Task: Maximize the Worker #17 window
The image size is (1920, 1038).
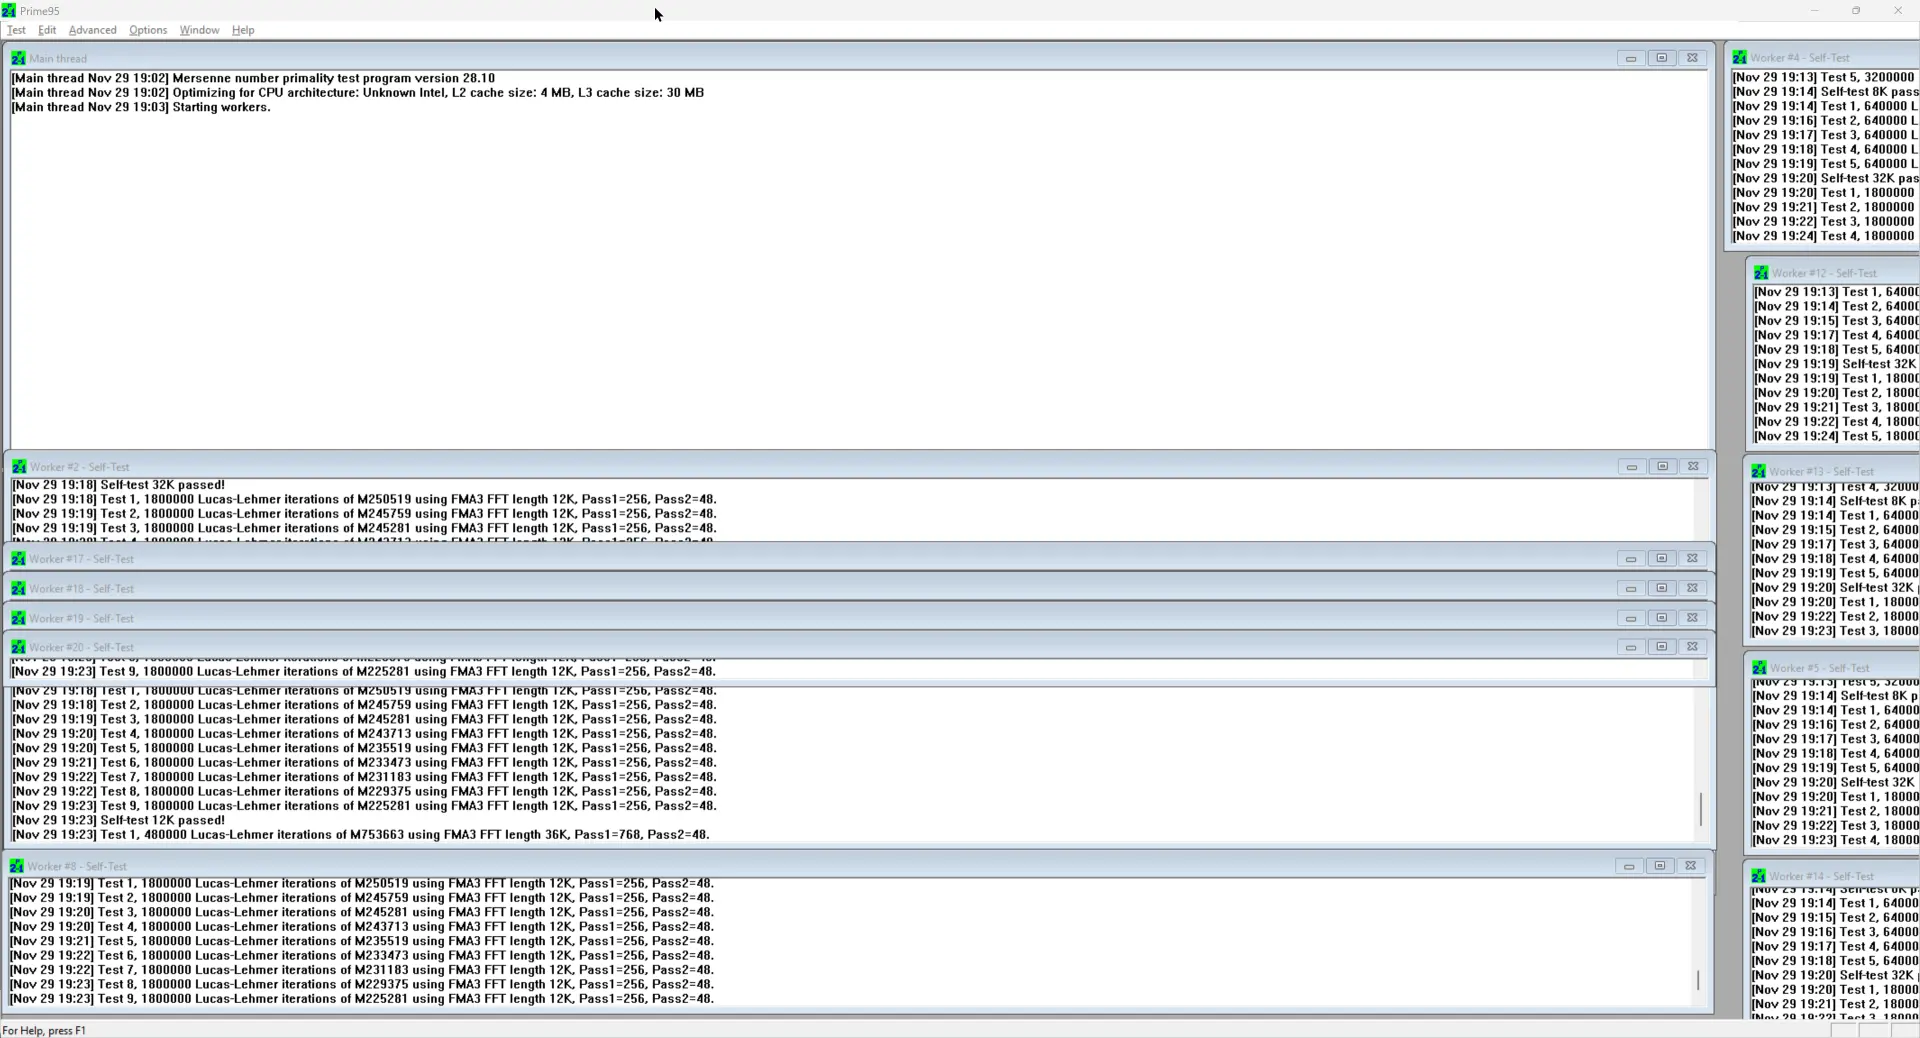Action: tap(1662, 559)
